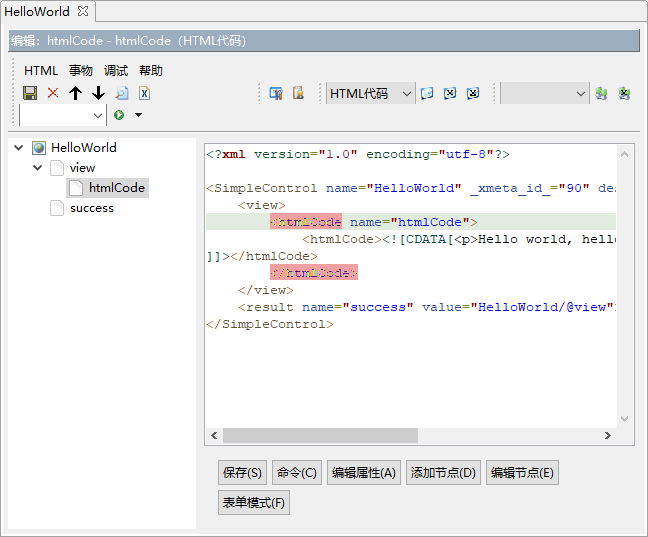Close the HelloWorld tab

[x=83, y=11]
